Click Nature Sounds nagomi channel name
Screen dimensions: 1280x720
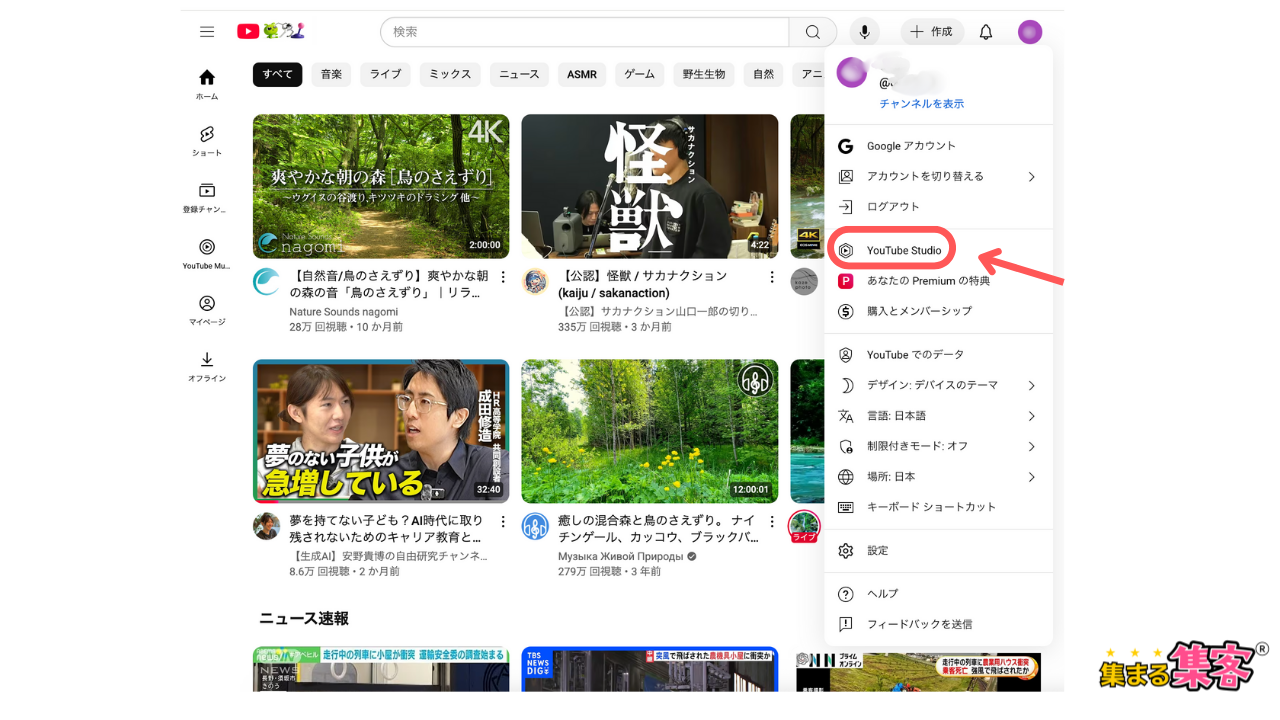[x=344, y=312]
